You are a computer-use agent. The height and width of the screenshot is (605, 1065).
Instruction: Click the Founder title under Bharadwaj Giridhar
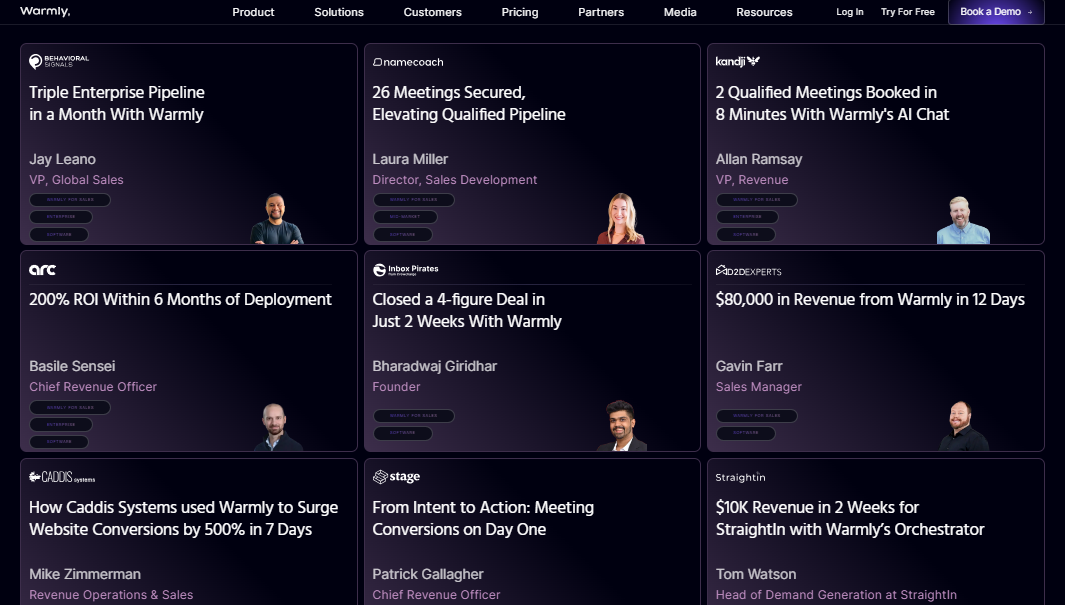click(396, 386)
